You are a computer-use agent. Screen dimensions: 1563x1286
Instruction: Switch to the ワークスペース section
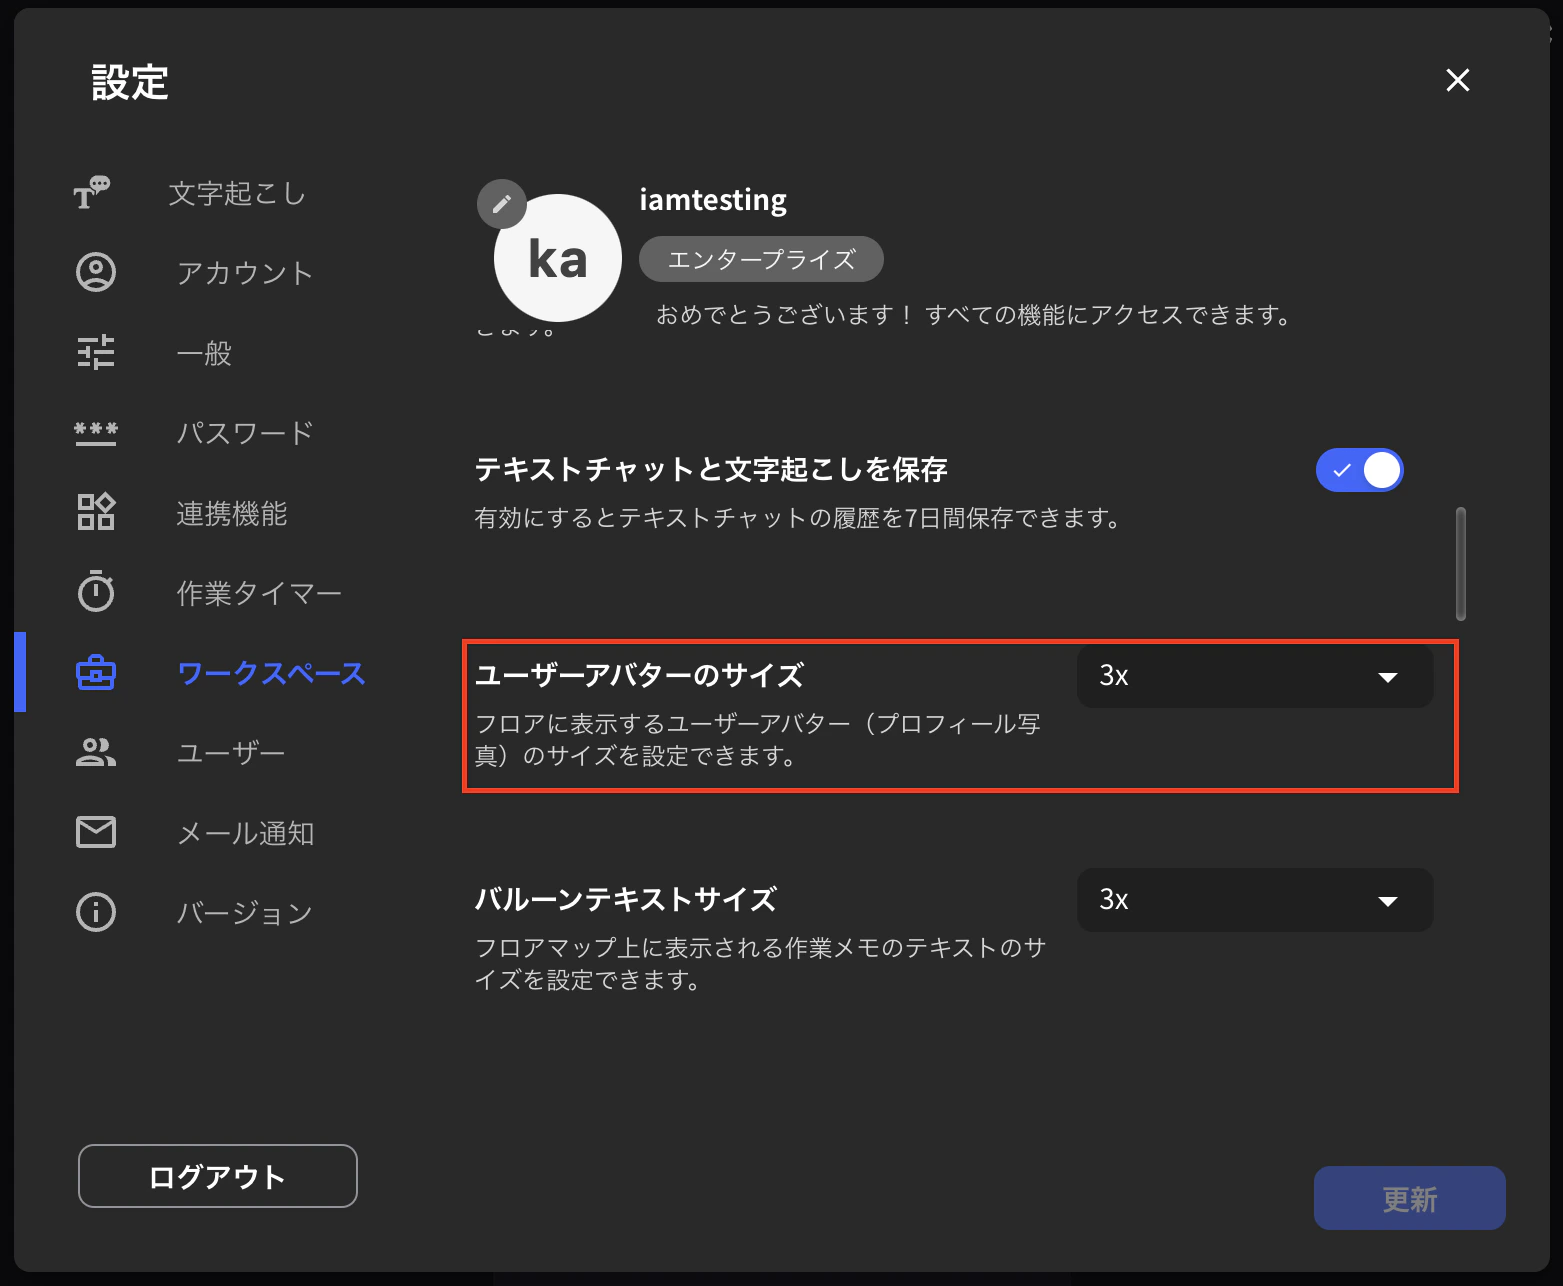pyautogui.click(x=271, y=673)
